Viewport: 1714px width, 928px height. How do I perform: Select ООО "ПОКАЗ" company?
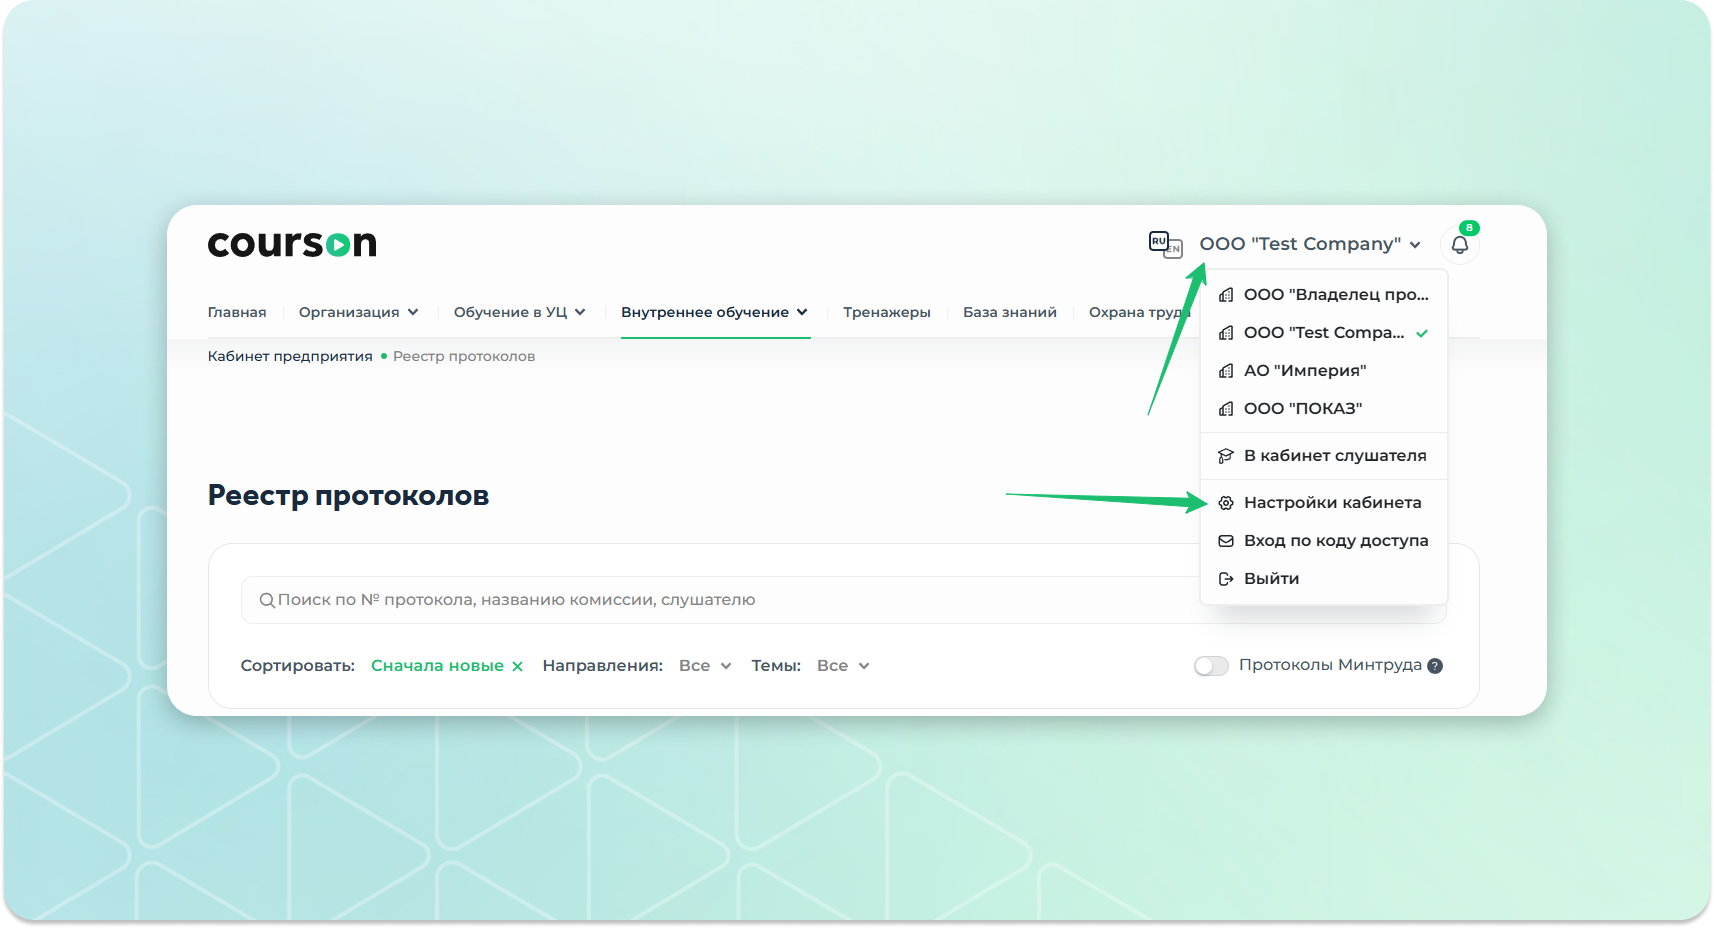[x=1302, y=409]
